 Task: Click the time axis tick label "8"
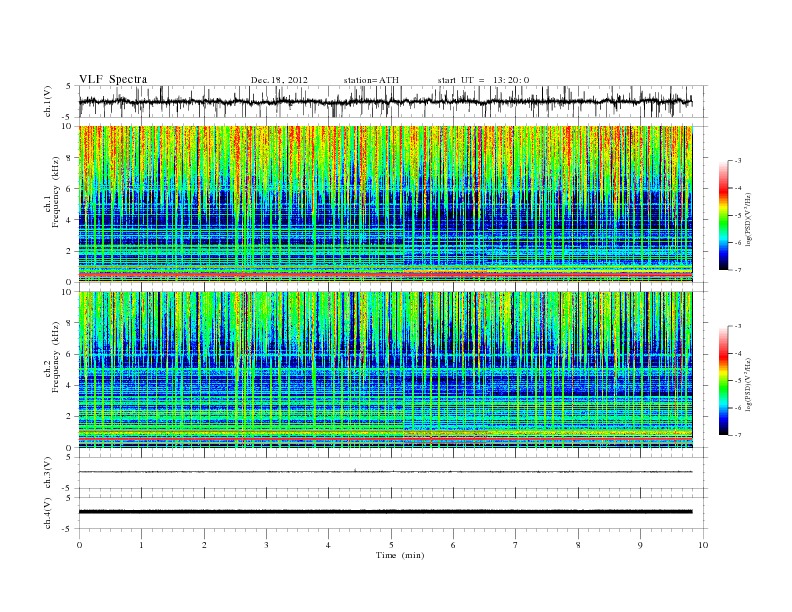pyautogui.click(x=578, y=545)
